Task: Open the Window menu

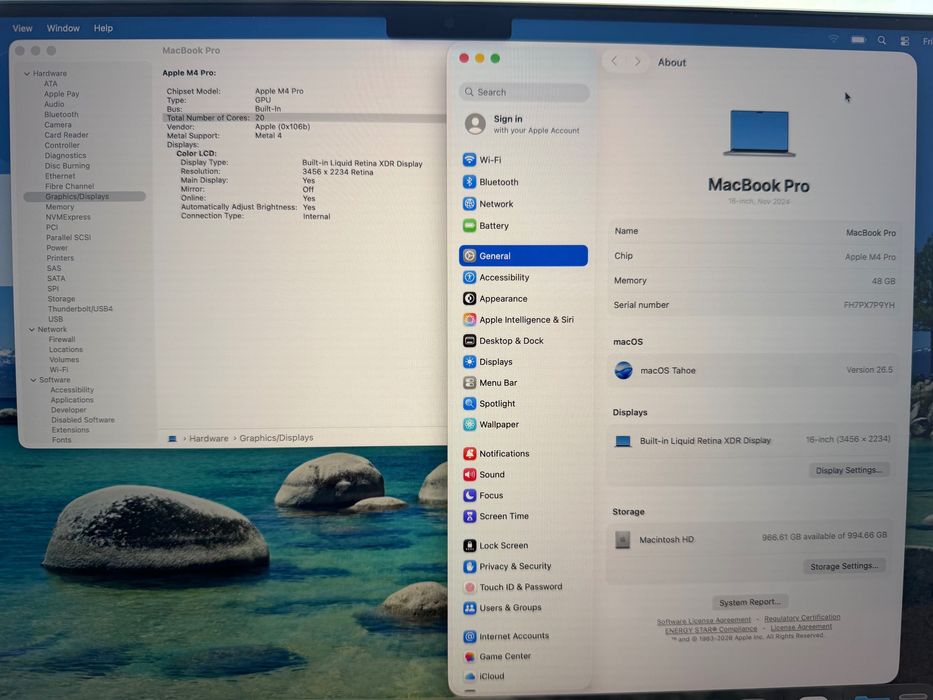Action: click(x=63, y=28)
